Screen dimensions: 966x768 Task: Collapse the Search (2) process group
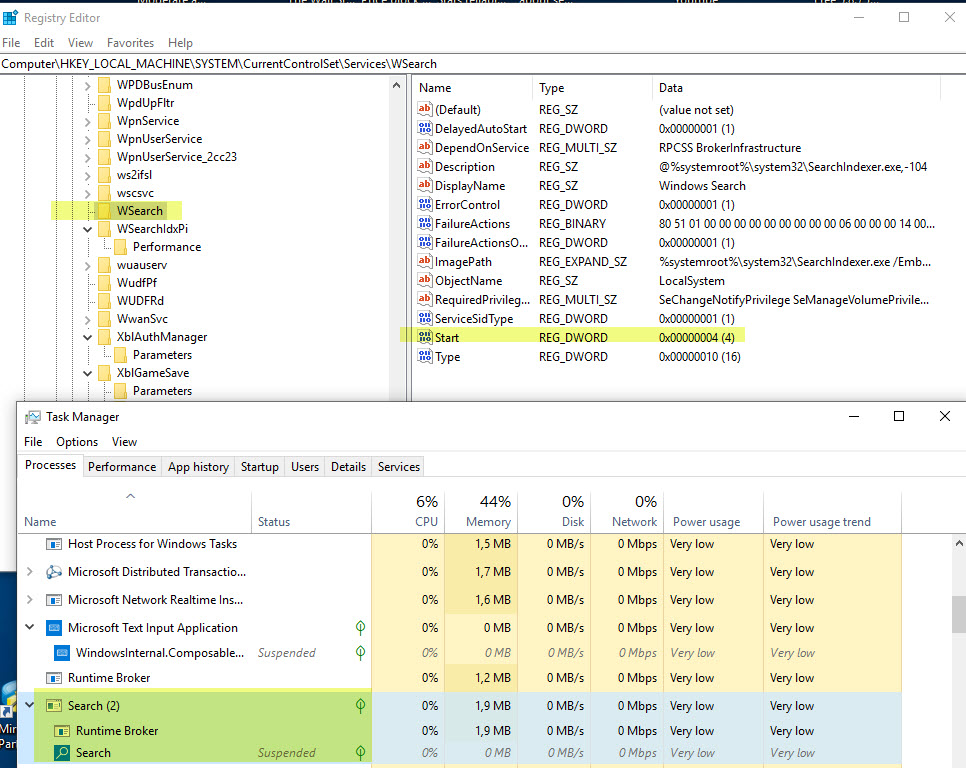[x=30, y=705]
